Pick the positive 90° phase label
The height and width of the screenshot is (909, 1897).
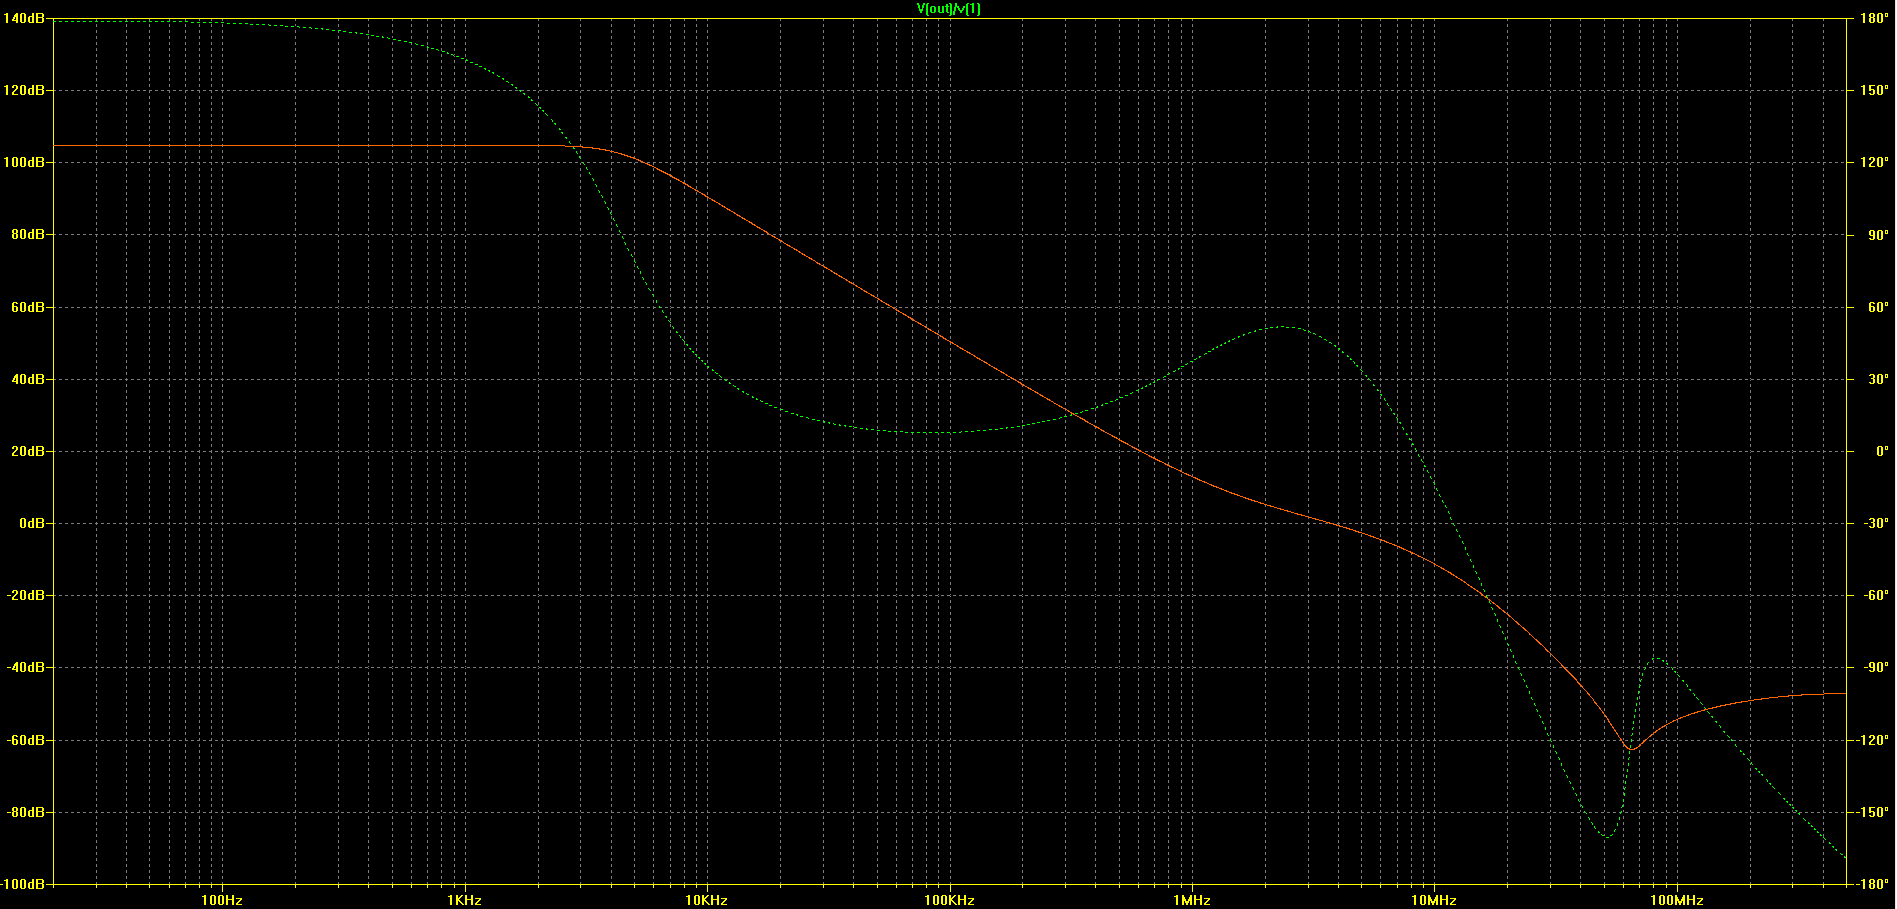pyautogui.click(x=1877, y=235)
